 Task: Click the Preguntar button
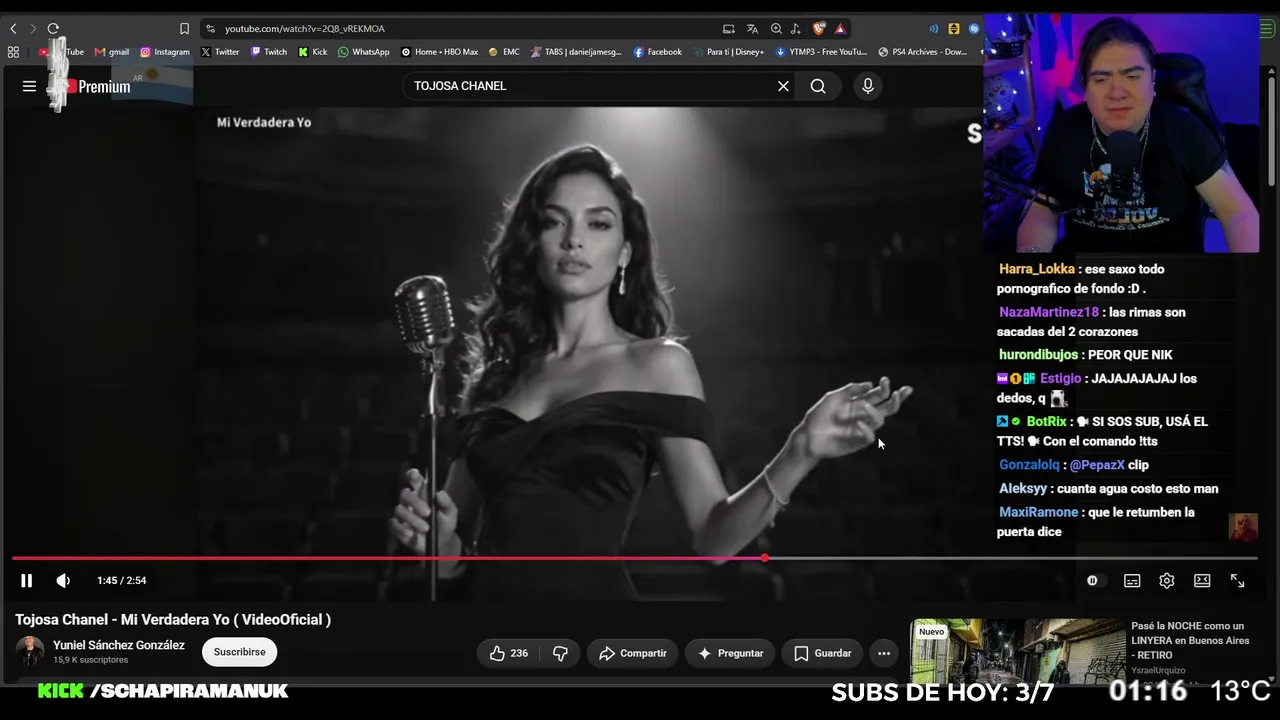pos(730,653)
